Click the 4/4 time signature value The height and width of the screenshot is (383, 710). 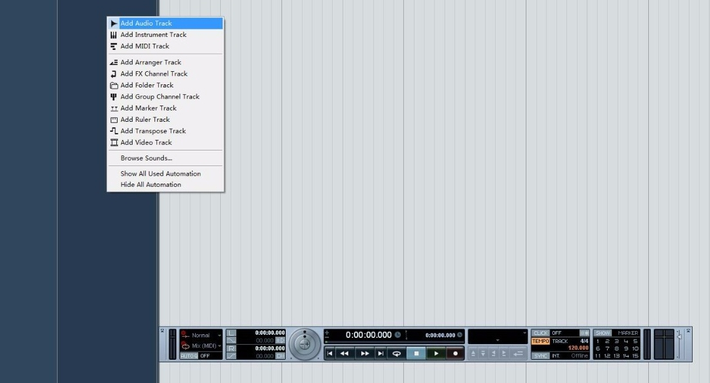[x=584, y=341]
